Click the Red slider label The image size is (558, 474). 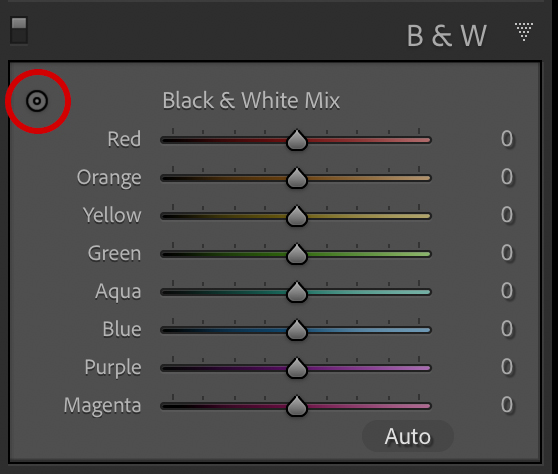coord(124,139)
